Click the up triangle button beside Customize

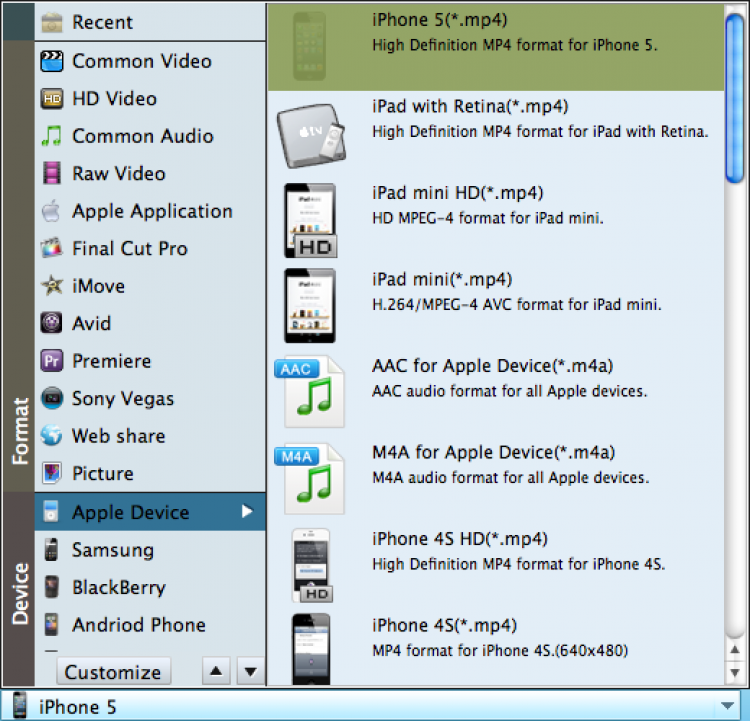click(216, 671)
